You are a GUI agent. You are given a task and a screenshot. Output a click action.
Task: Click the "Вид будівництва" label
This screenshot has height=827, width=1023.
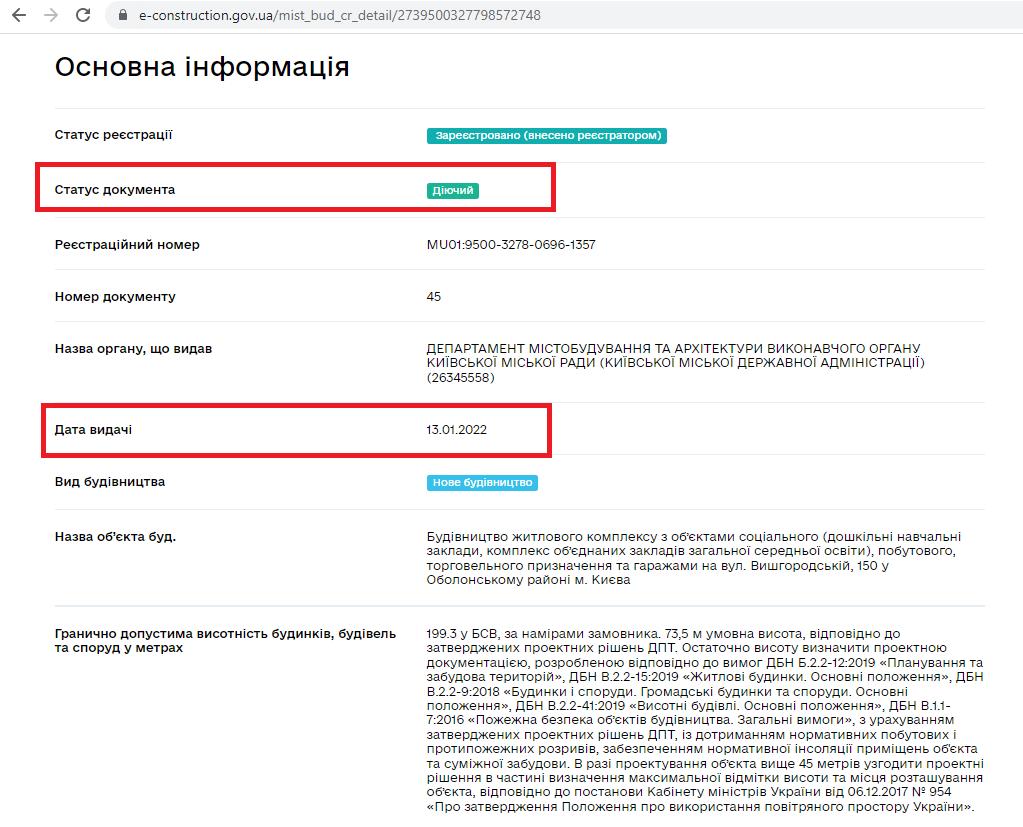click(110, 482)
